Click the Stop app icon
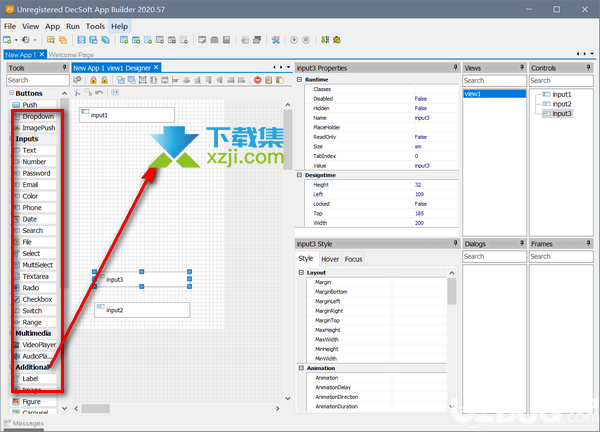Screen dimensions: 600x432 [306, 40]
